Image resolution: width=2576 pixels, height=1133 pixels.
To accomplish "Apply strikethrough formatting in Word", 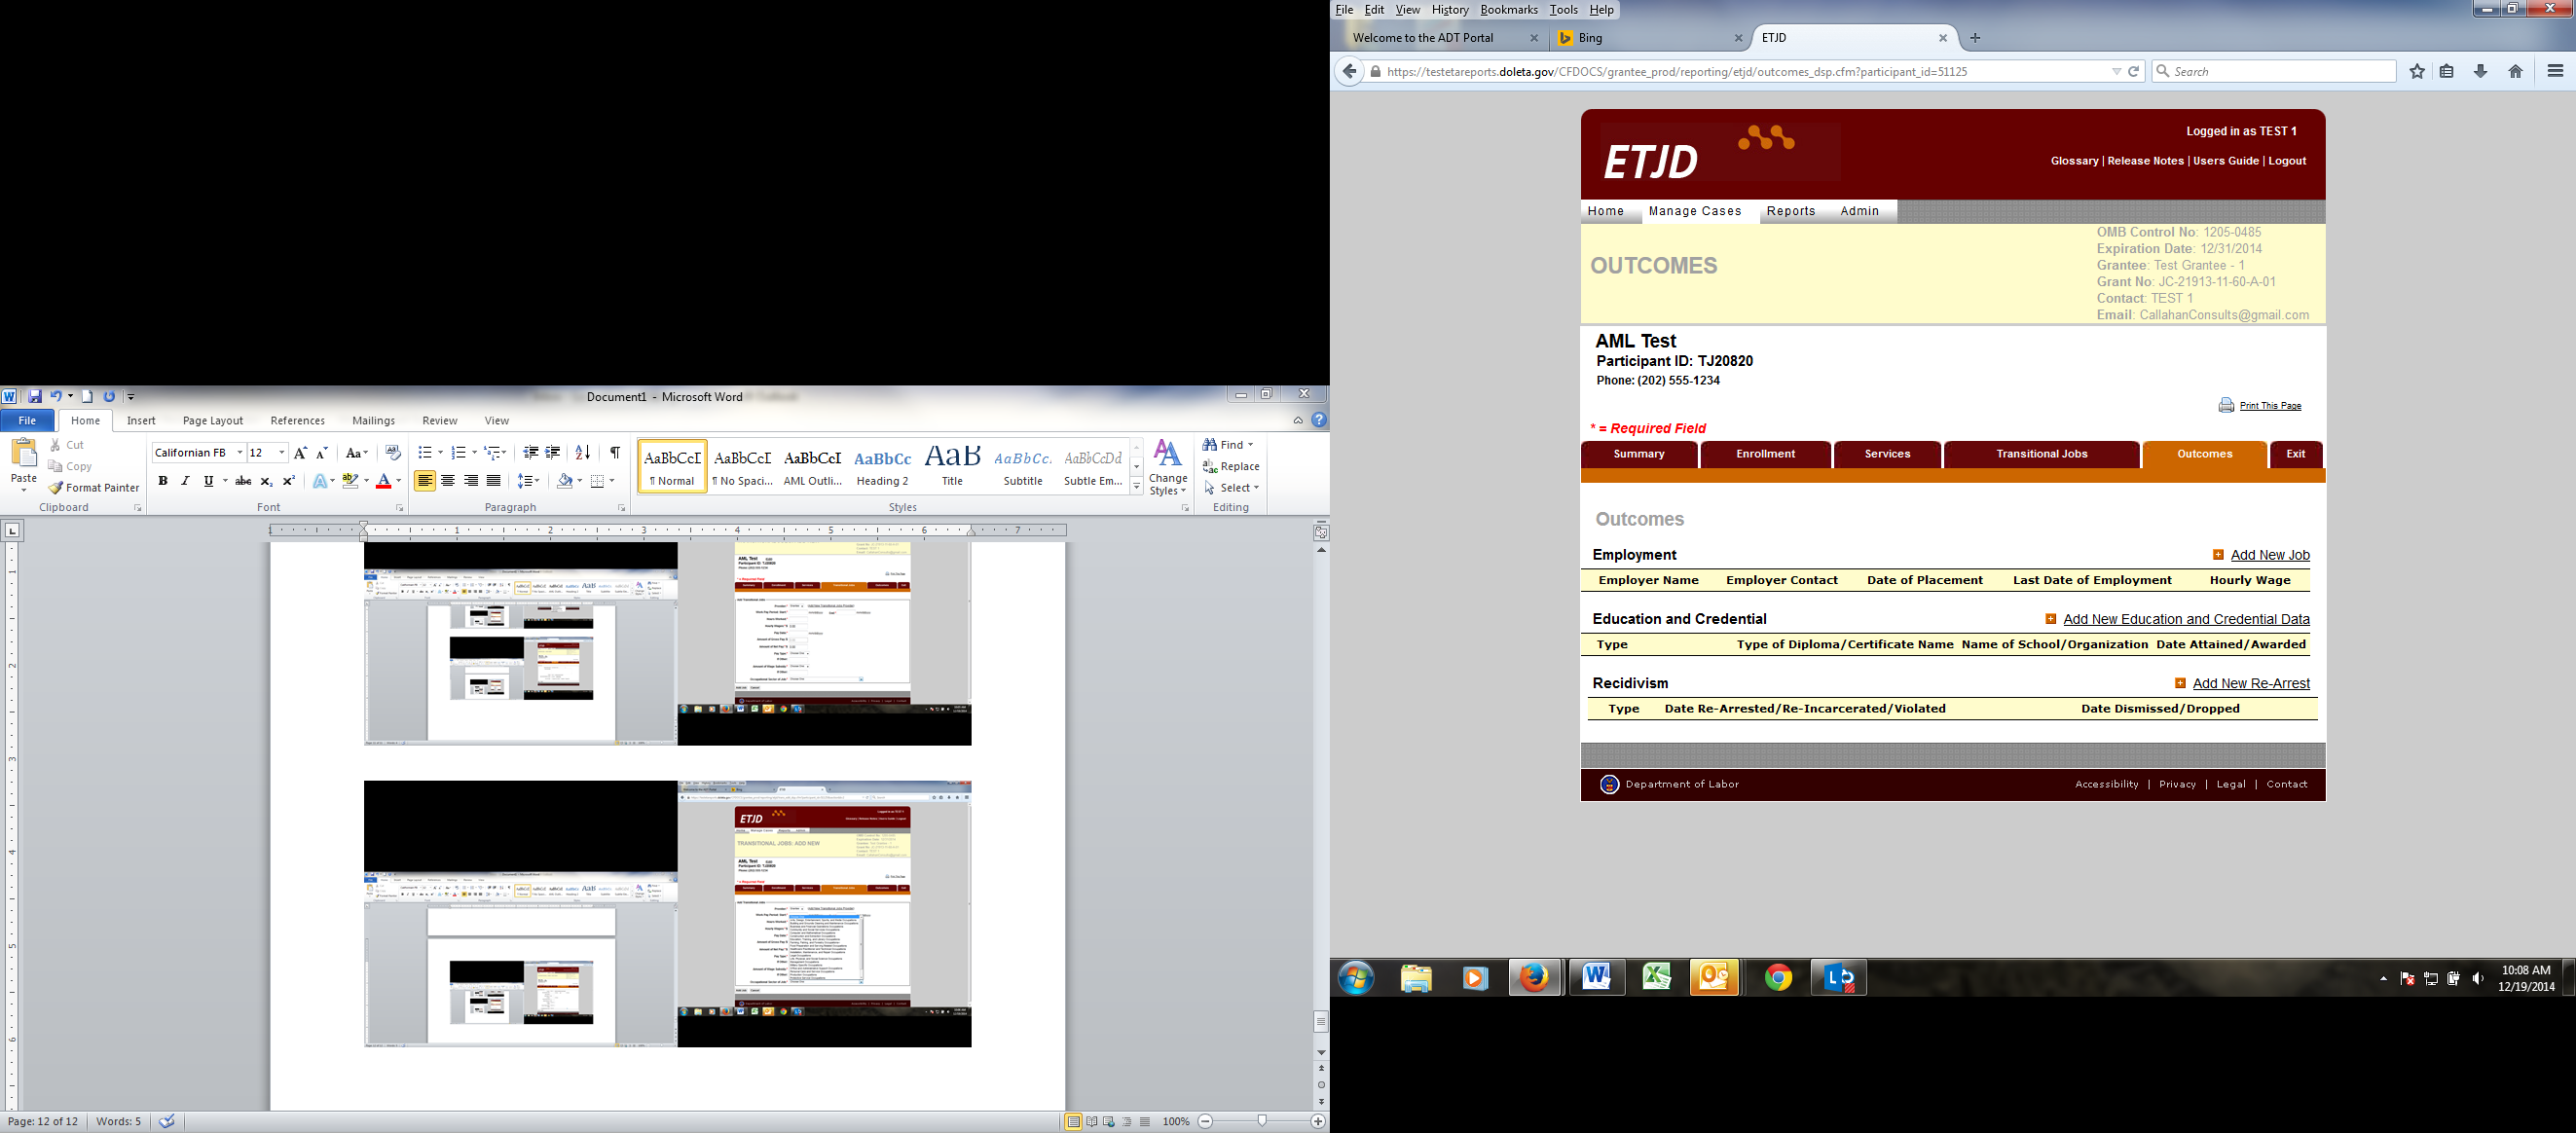I will [x=243, y=481].
